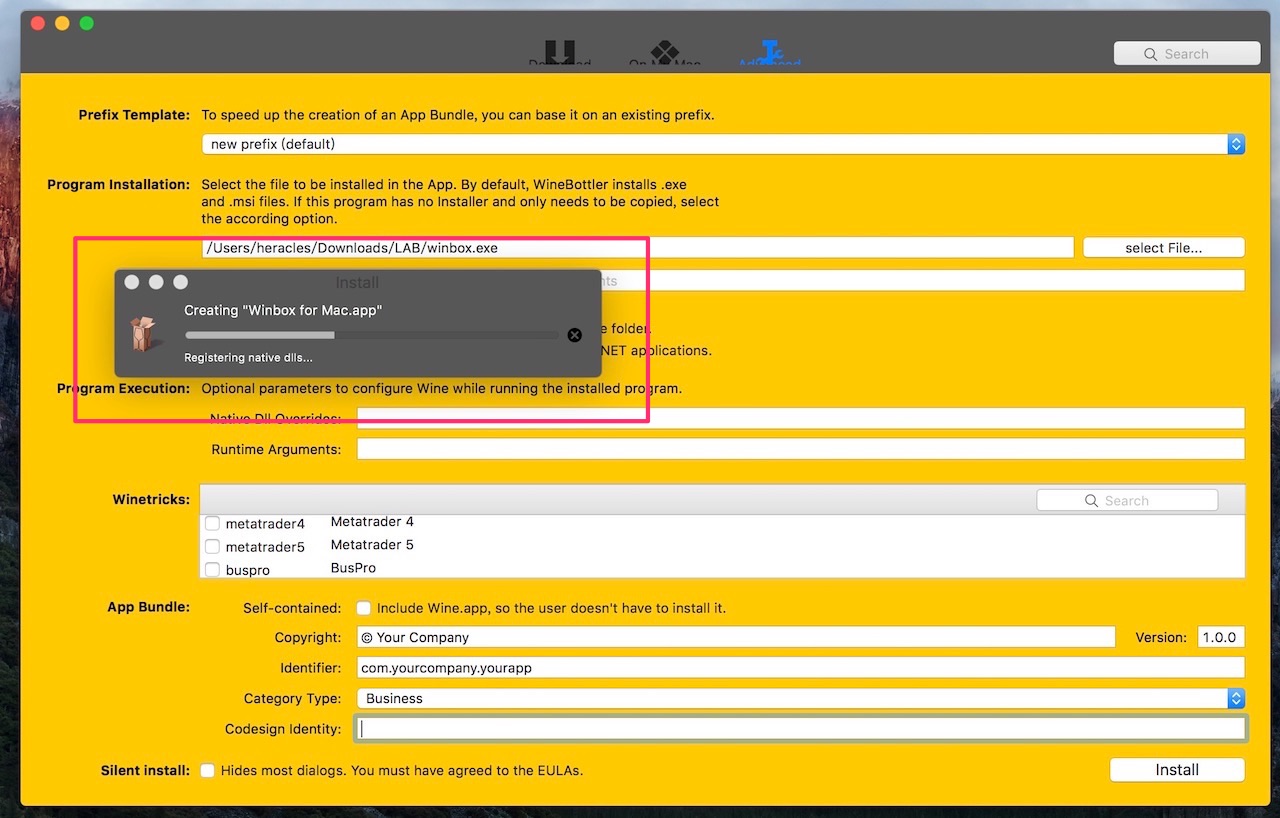Click the toolbar Search field
The image size is (1280, 818).
[1187, 54]
